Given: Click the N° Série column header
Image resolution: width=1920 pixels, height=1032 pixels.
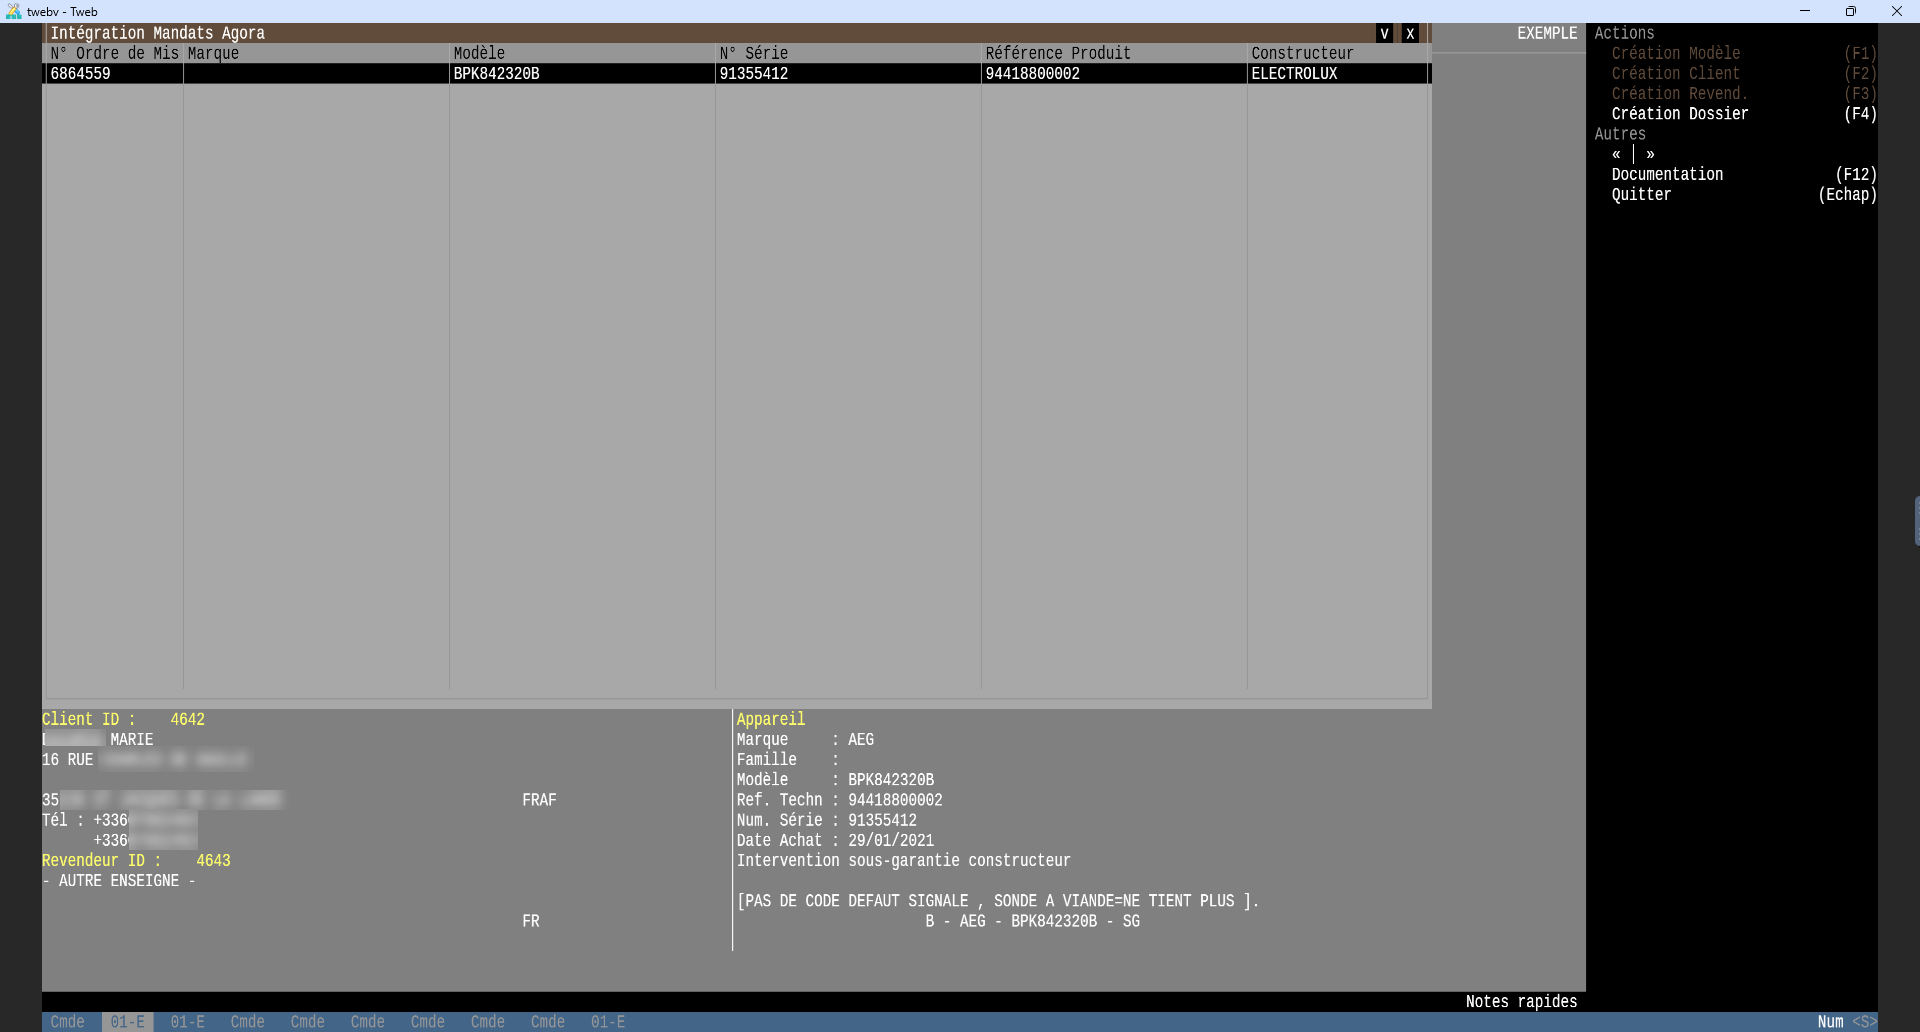Looking at the screenshot, I should tap(754, 53).
